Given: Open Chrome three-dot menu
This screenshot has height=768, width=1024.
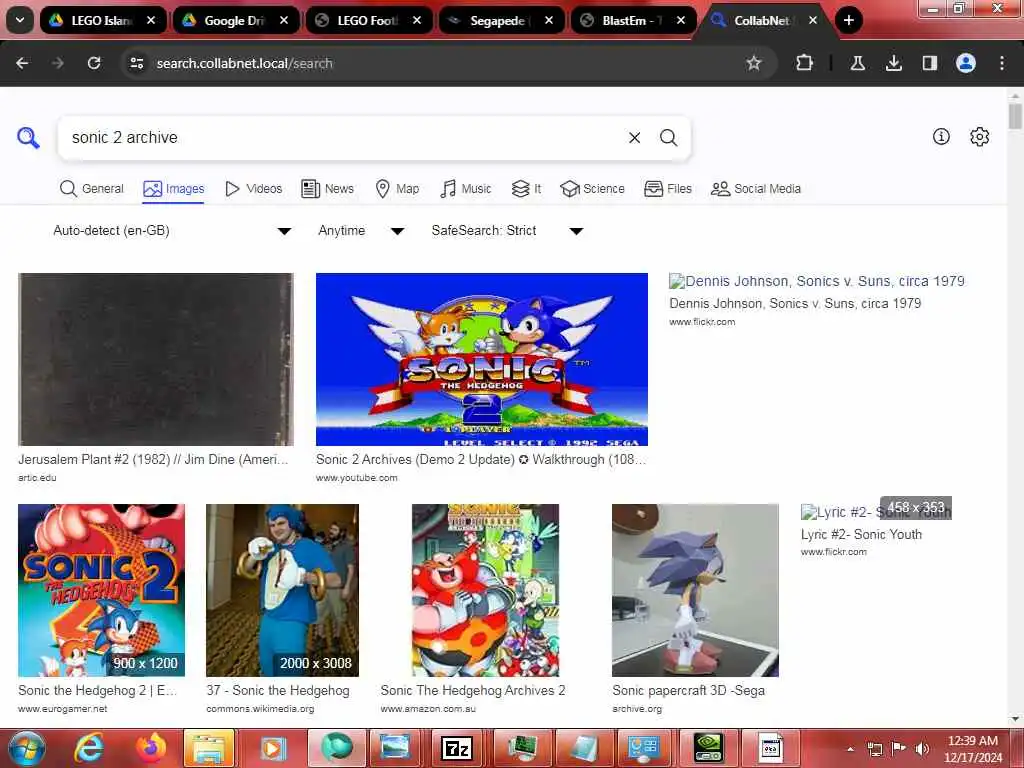Looking at the screenshot, I should [1002, 63].
